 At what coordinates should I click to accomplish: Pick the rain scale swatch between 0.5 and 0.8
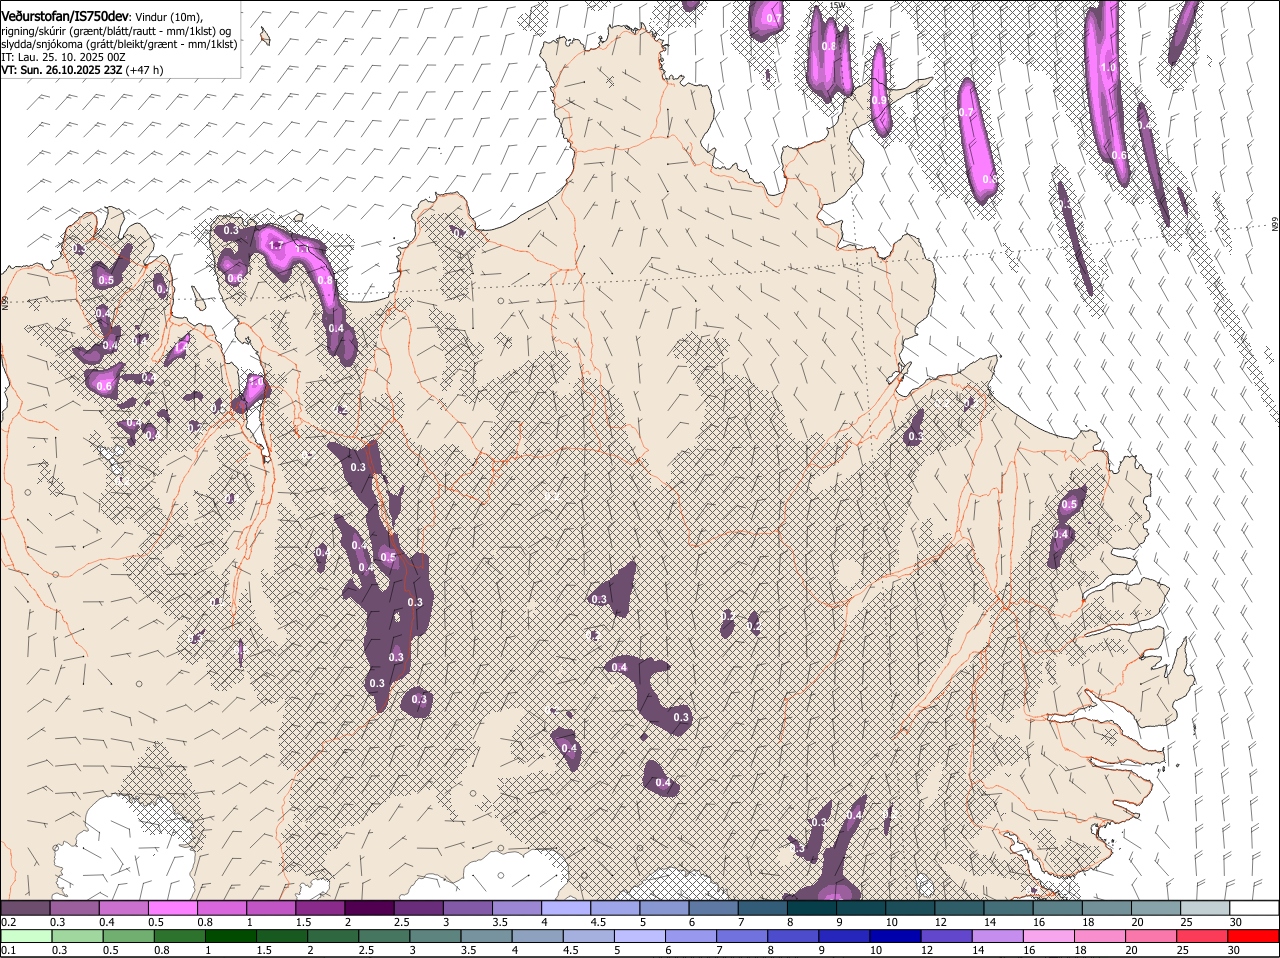tap(129, 936)
